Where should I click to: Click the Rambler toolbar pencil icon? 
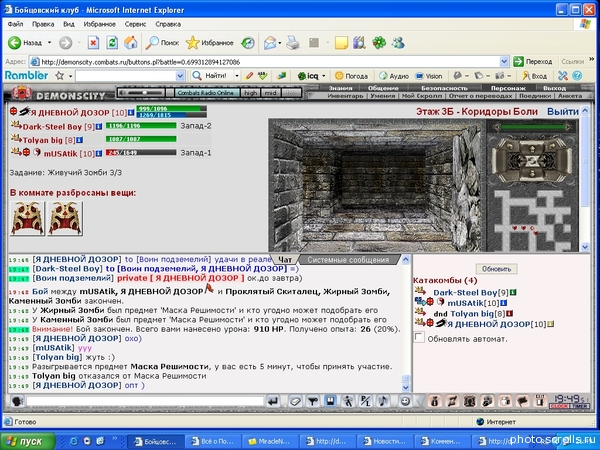249,76
